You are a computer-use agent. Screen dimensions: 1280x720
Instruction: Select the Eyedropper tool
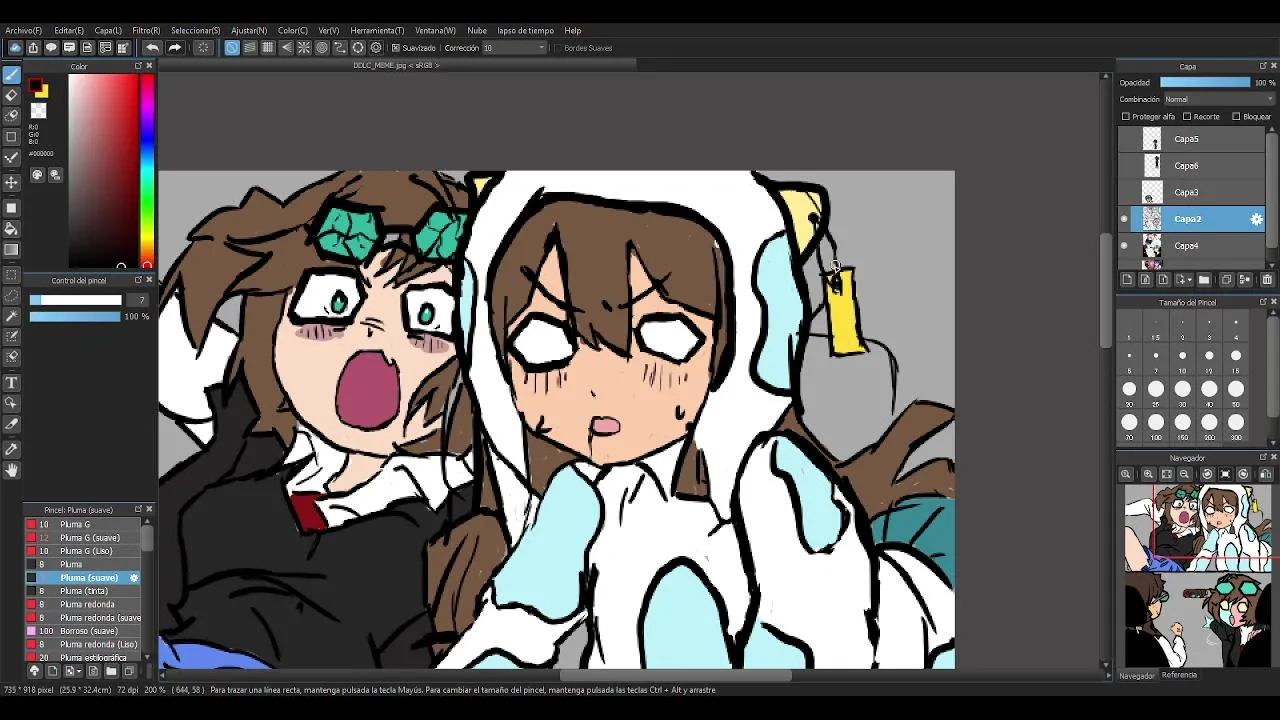pos(12,450)
